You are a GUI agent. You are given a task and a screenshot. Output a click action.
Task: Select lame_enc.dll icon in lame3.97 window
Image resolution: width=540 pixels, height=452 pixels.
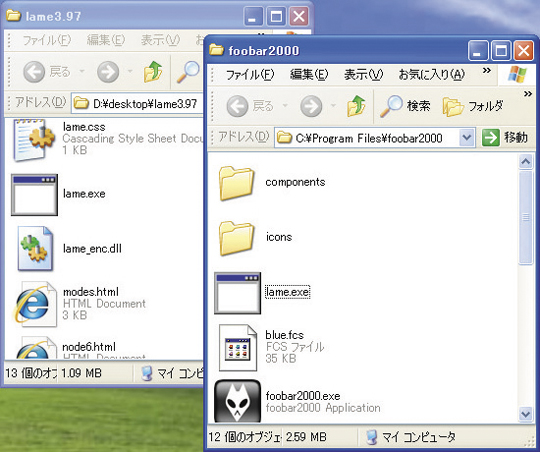35,248
